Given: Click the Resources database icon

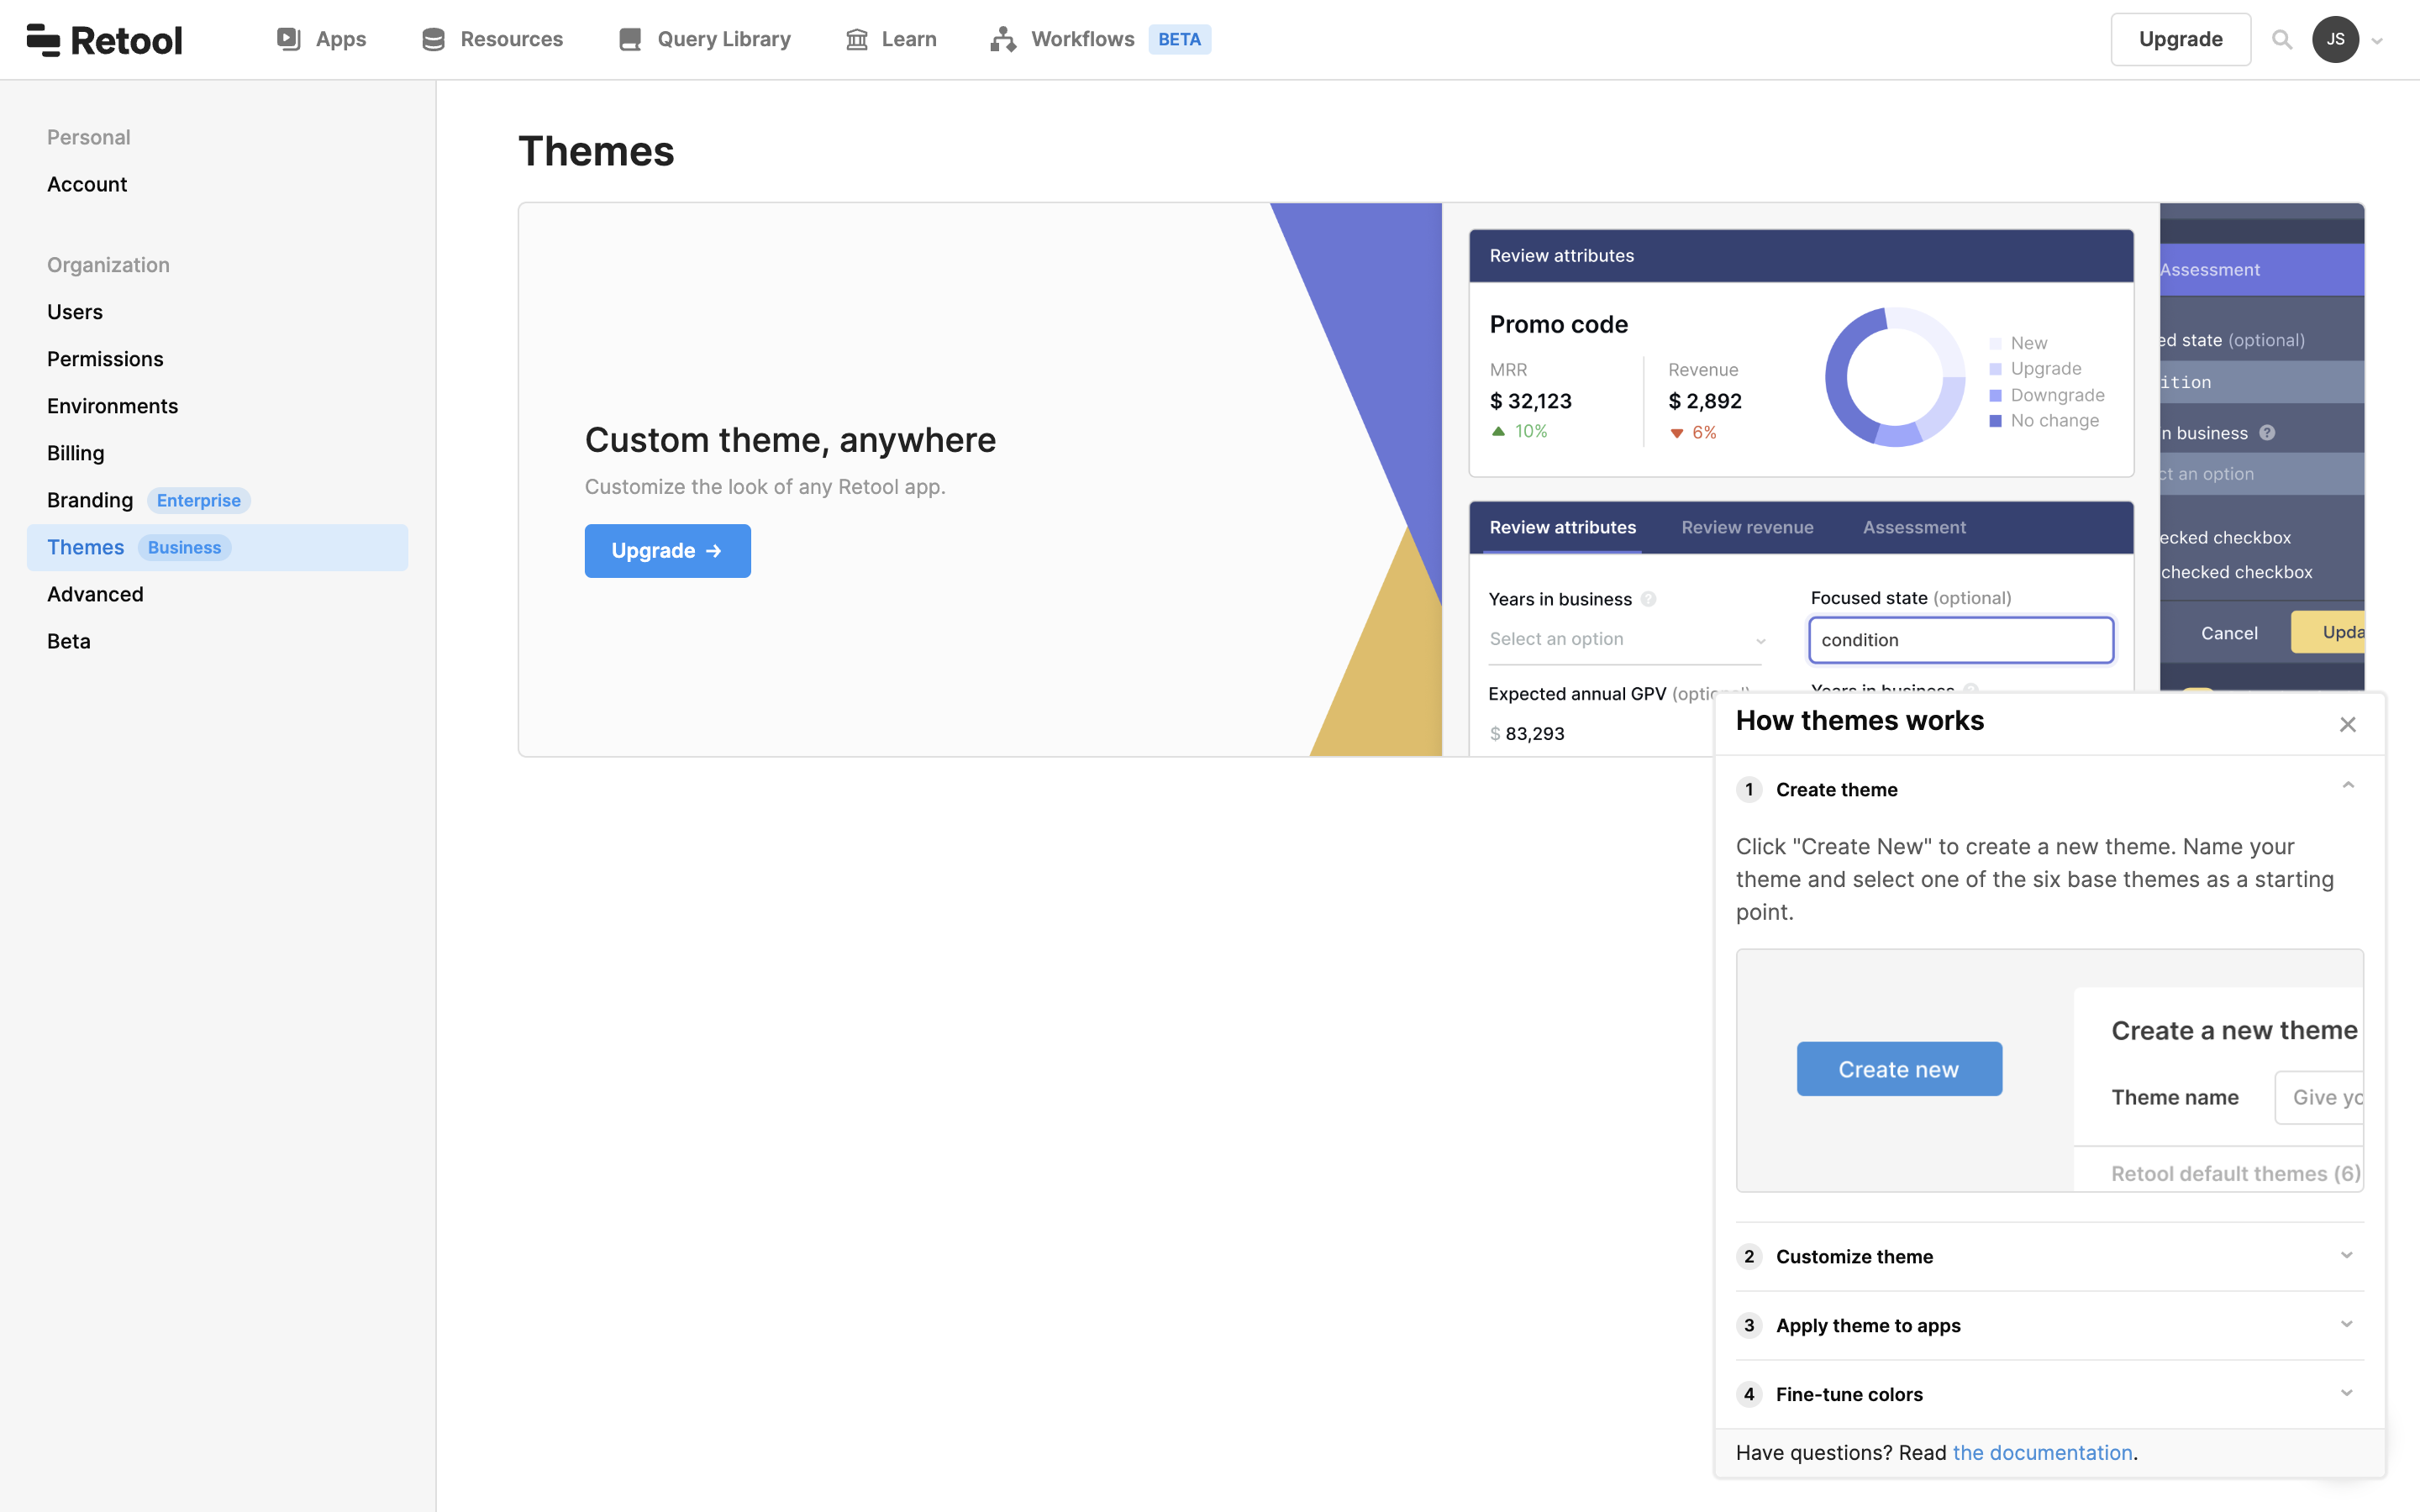Looking at the screenshot, I should pyautogui.click(x=433, y=39).
